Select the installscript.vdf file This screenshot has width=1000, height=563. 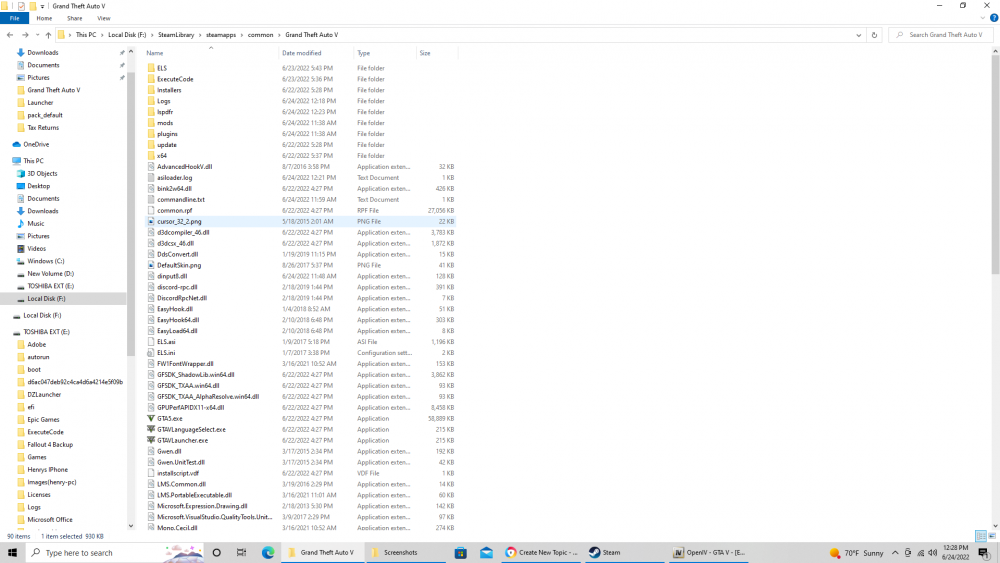pyautogui.click(x=178, y=473)
